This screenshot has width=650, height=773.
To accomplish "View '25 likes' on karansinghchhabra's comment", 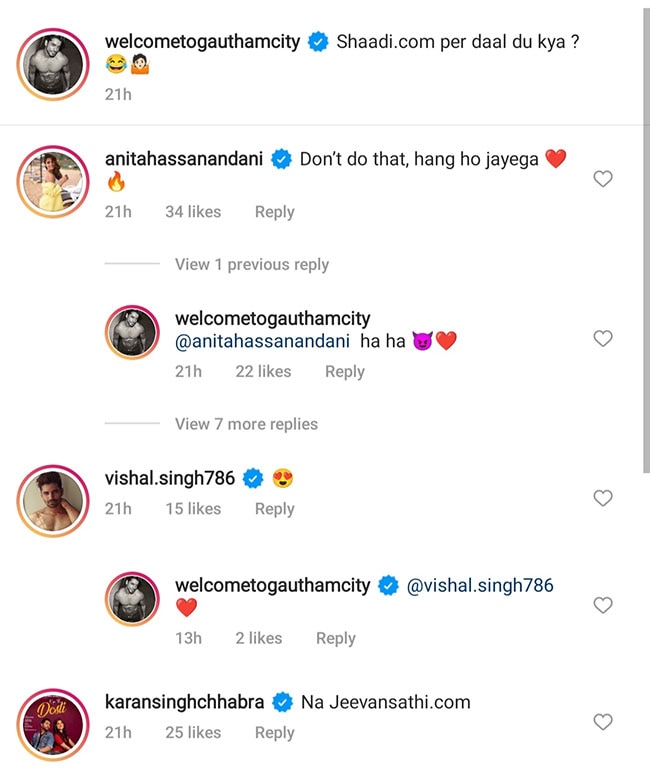I will tap(193, 733).
